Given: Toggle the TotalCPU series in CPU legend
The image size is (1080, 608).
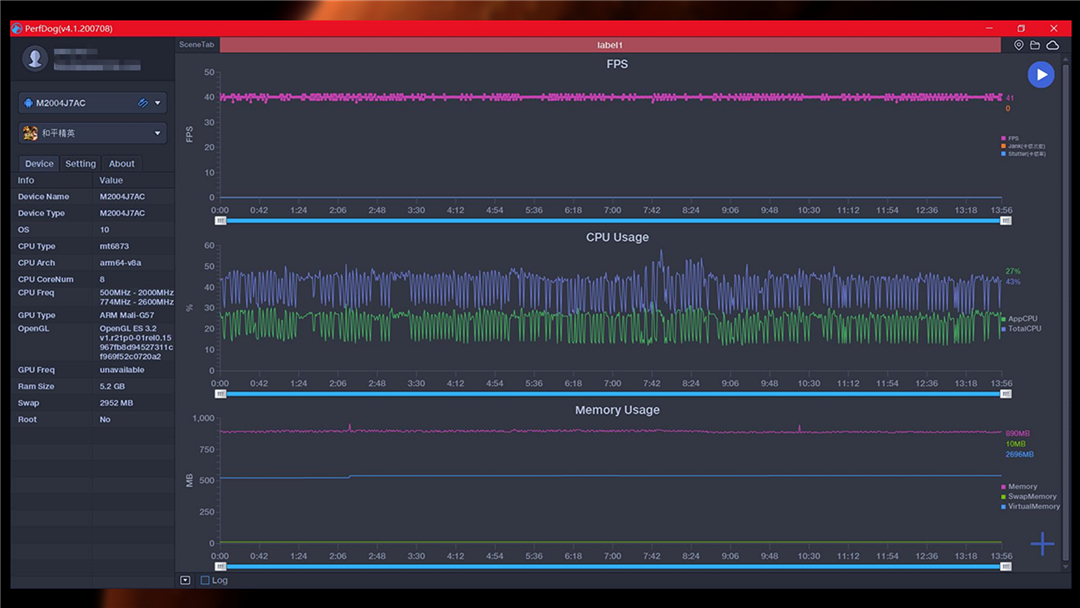Looking at the screenshot, I should coord(1022,328).
